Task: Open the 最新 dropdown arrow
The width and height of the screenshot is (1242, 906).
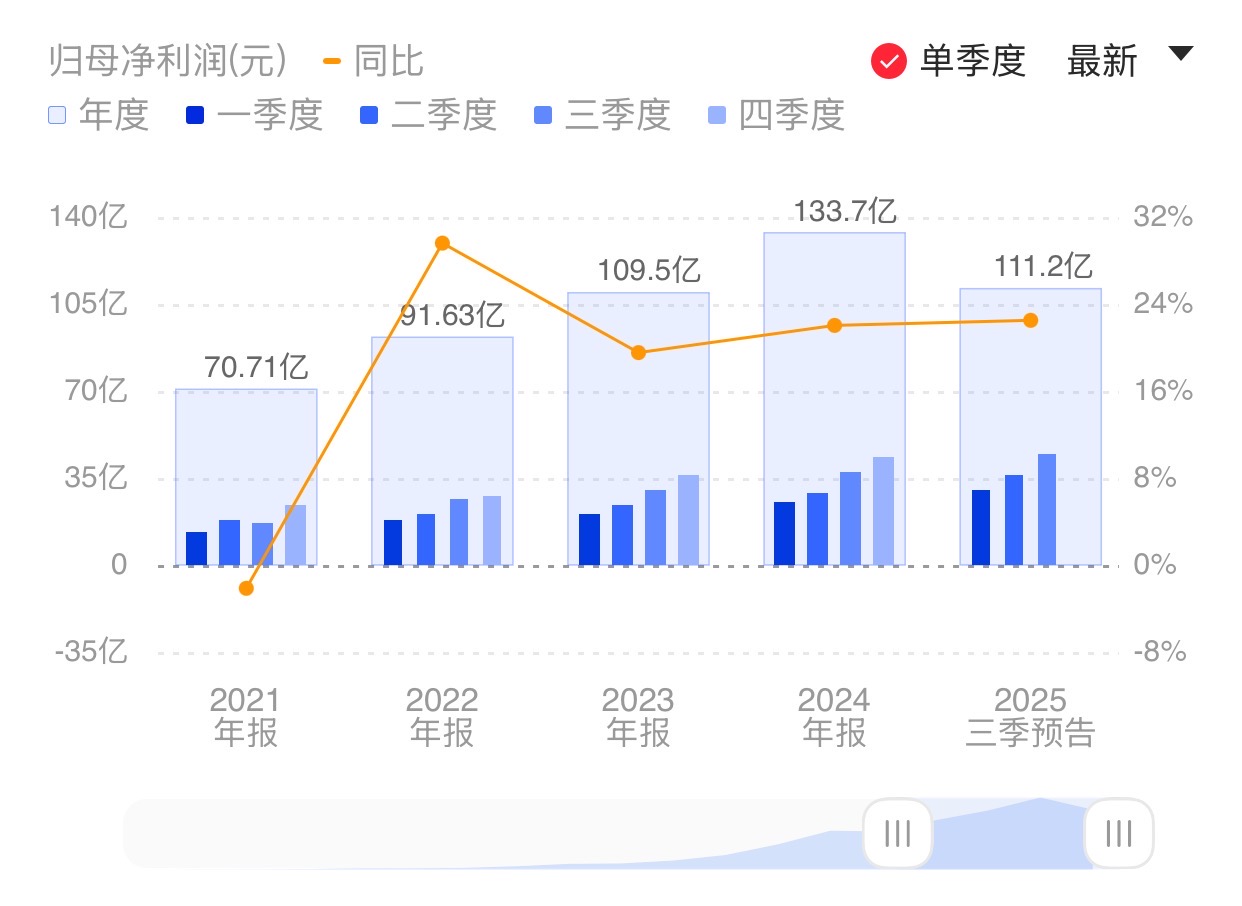Action: 1181,54
